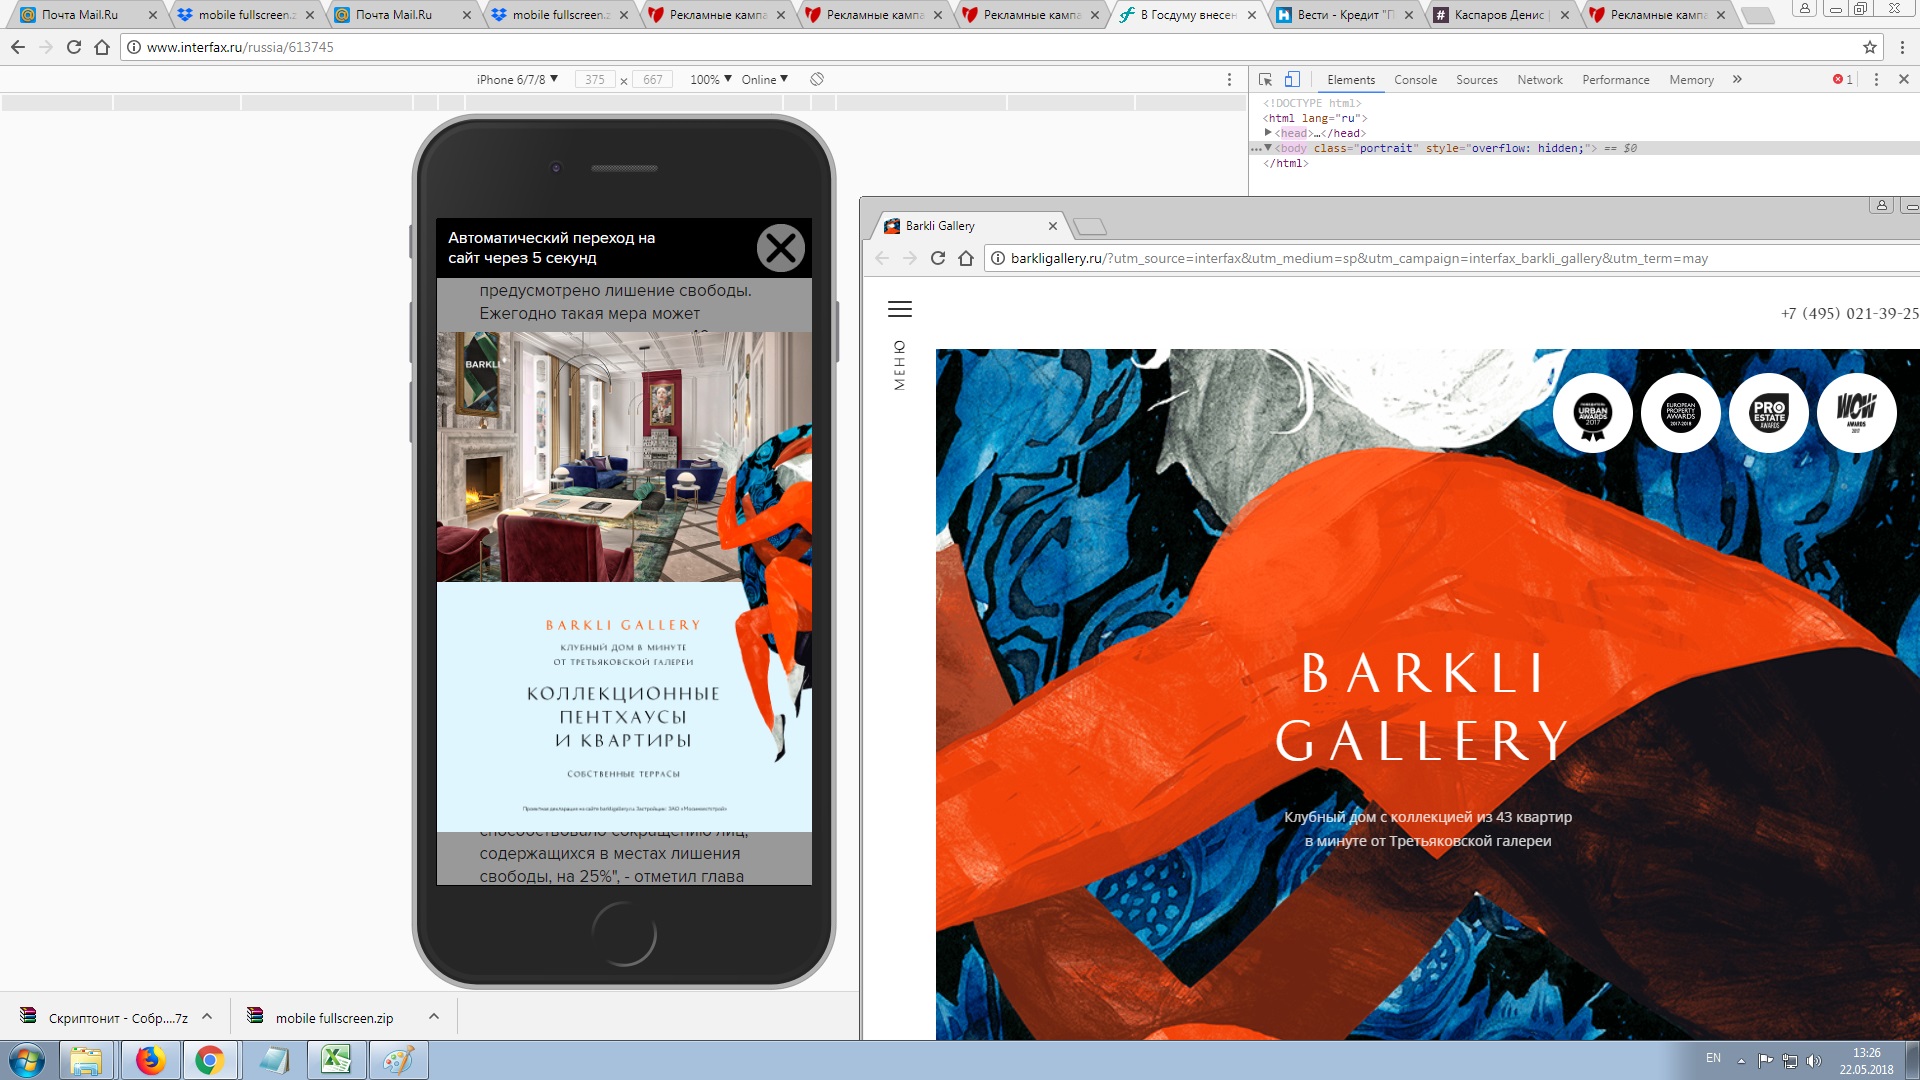Open the Скриптонит downloaded file
Image resolution: width=1920 pixels, height=1080 pixels.
point(105,1017)
